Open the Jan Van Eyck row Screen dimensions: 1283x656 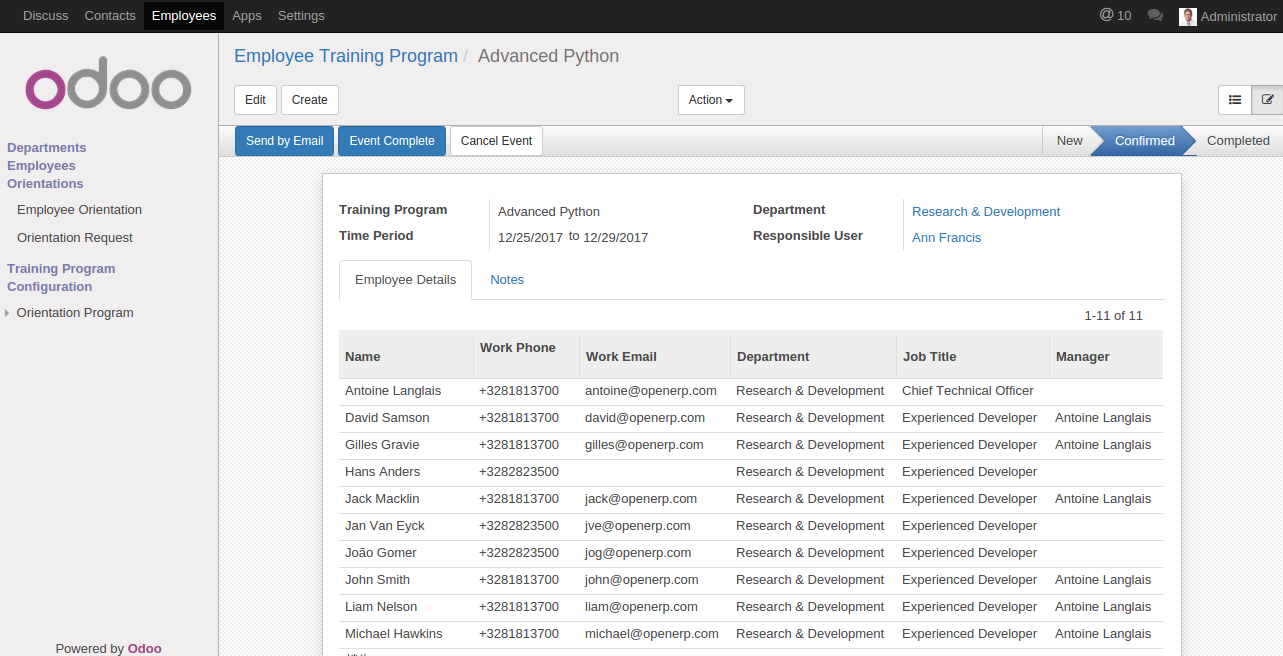(751, 526)
